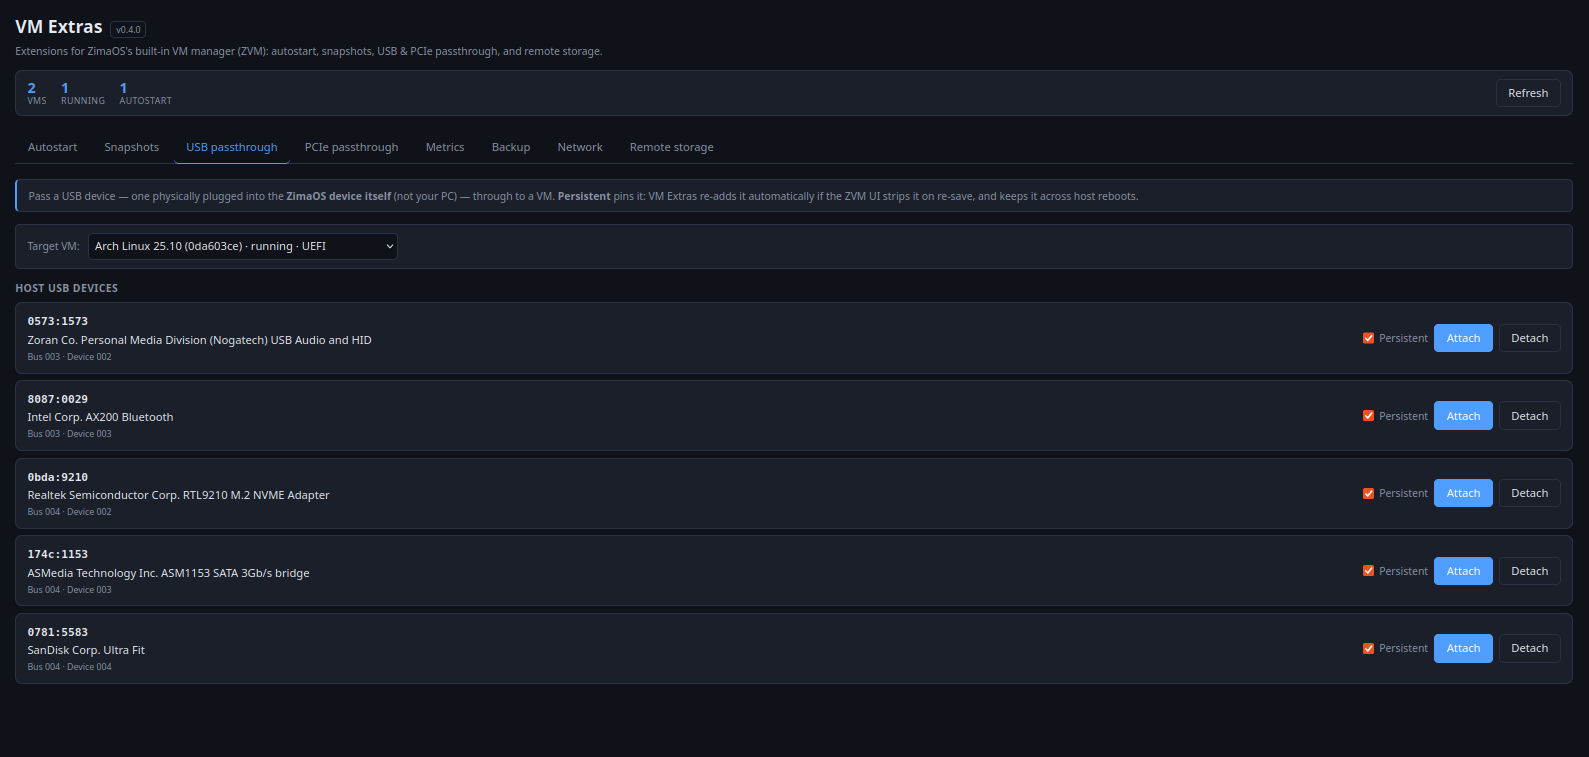
Task: Click the Bus 003 · Device 002 label
Action: (69, 357)
